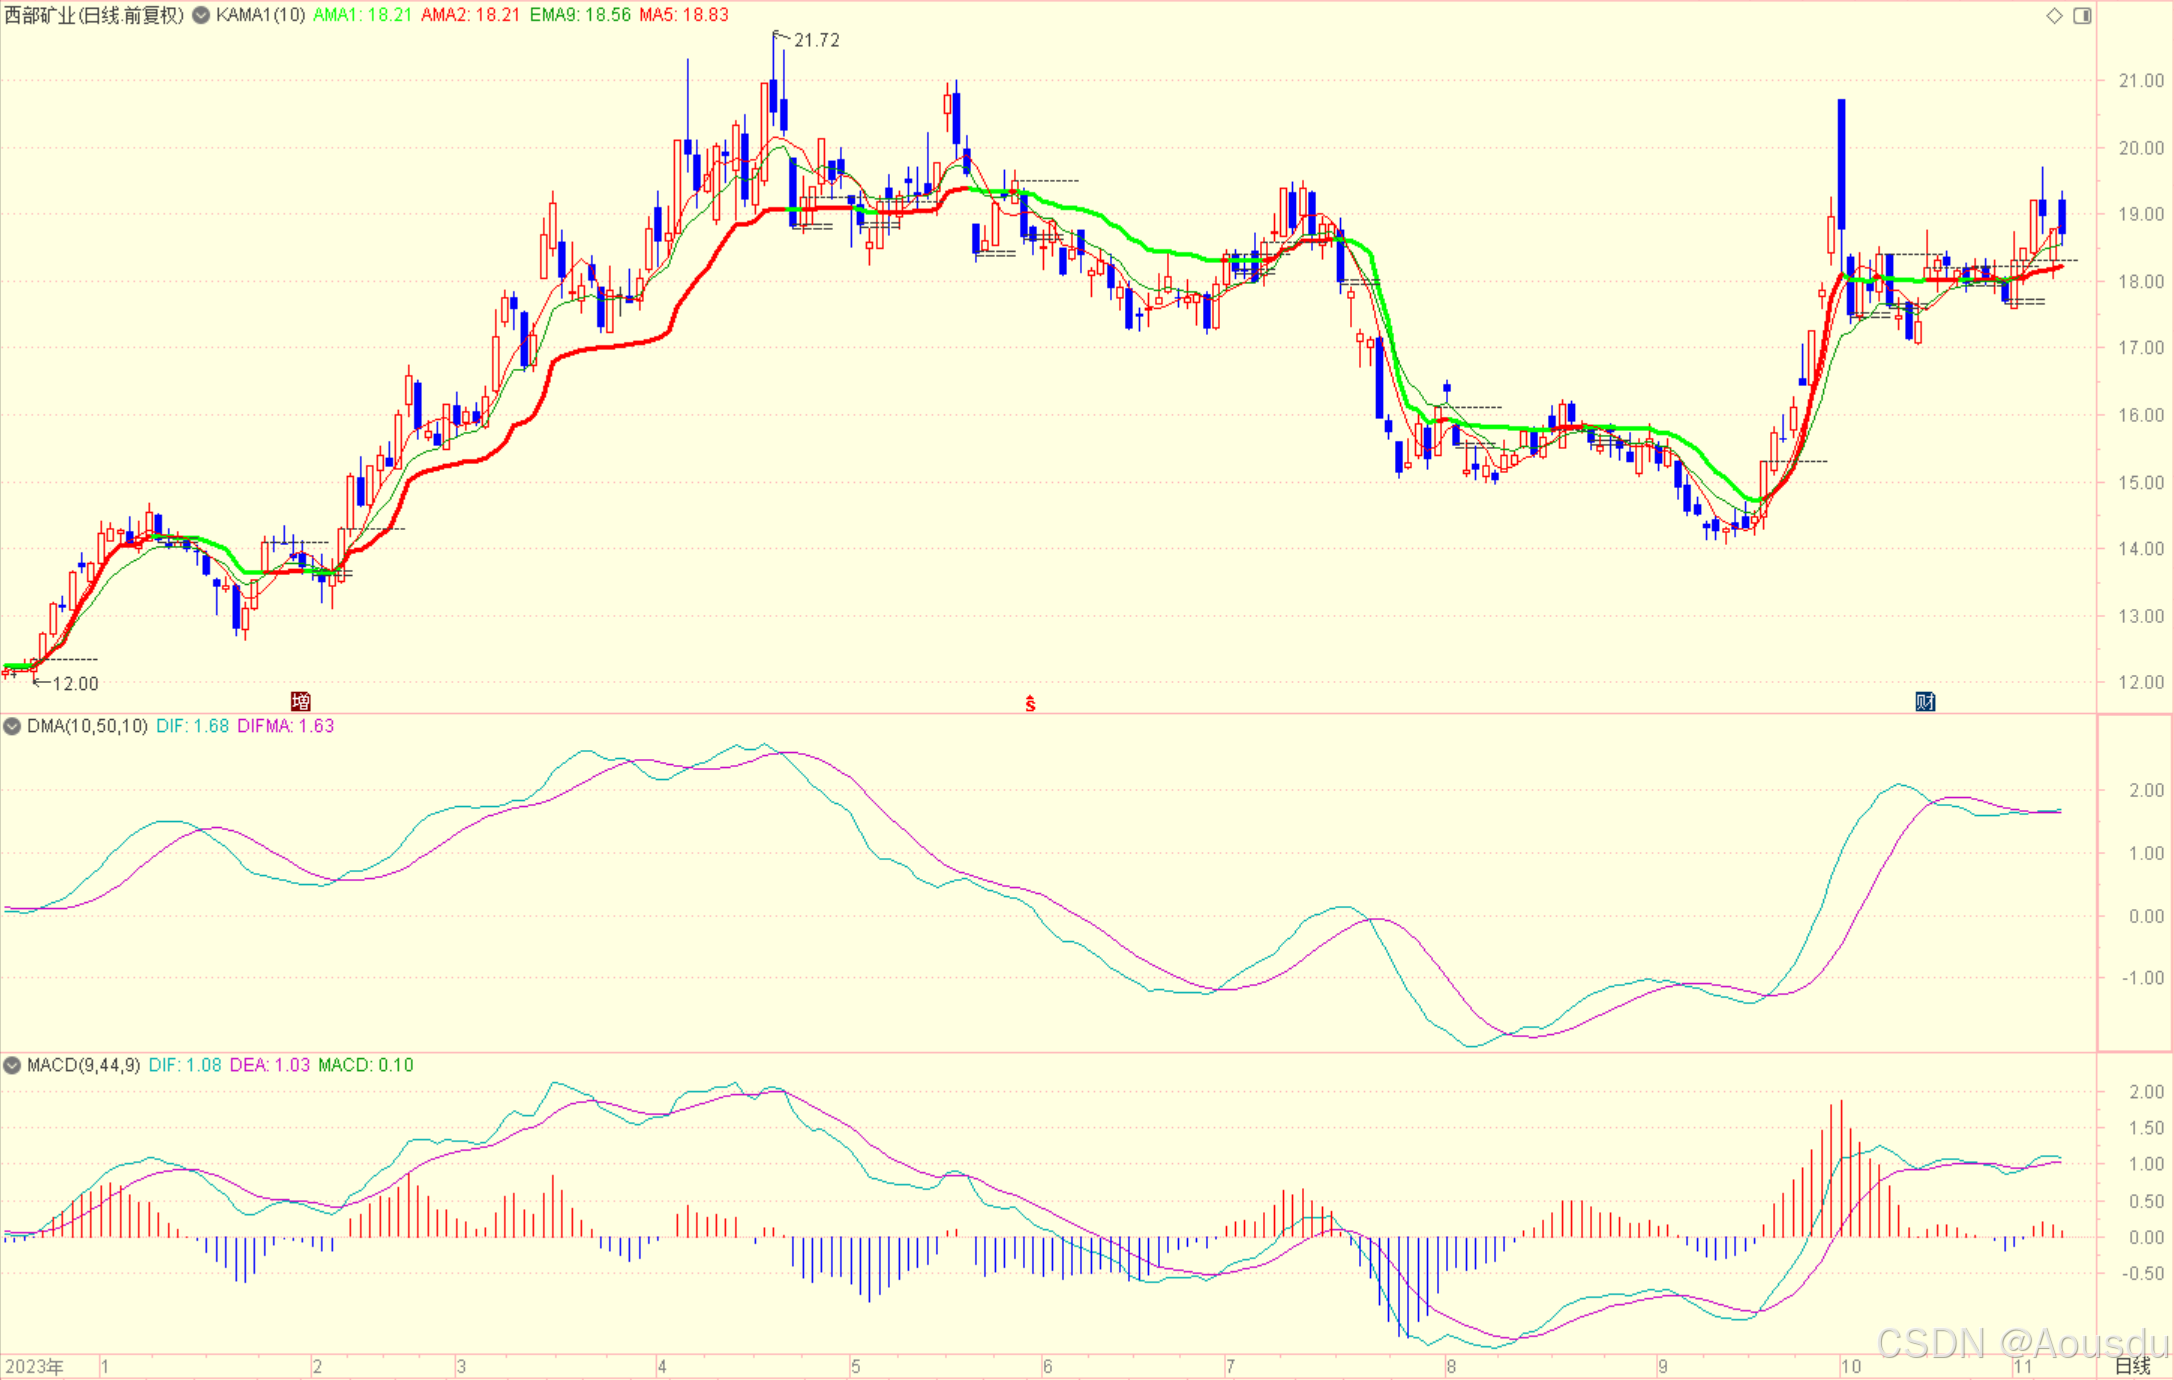The image size is (2174, 1380).
Task: Click the 日线 period switch label
Action: 2131,1366
